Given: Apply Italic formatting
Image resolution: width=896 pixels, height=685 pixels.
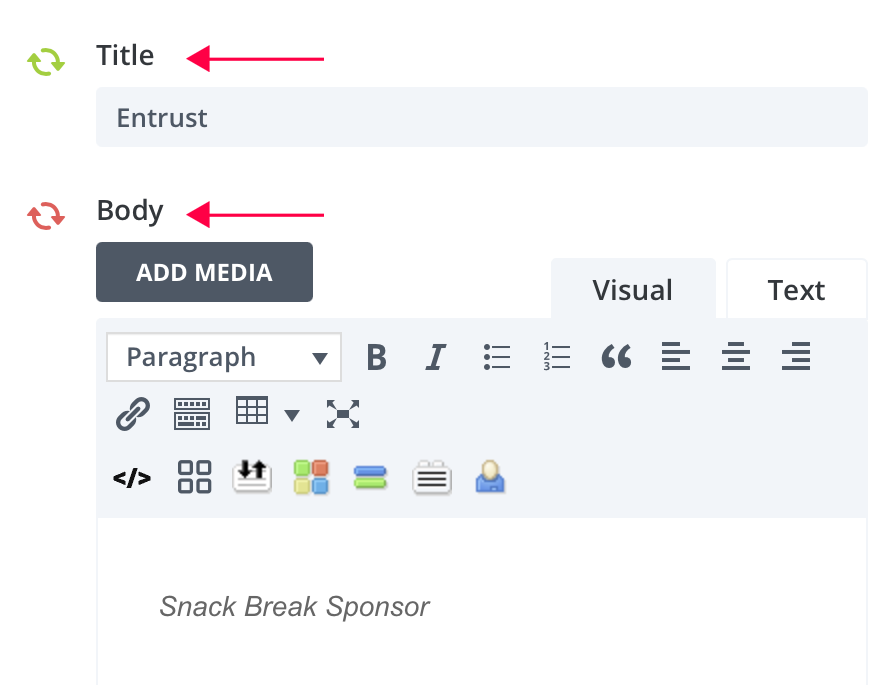Looking at the screenshot, I should (435, 357).
